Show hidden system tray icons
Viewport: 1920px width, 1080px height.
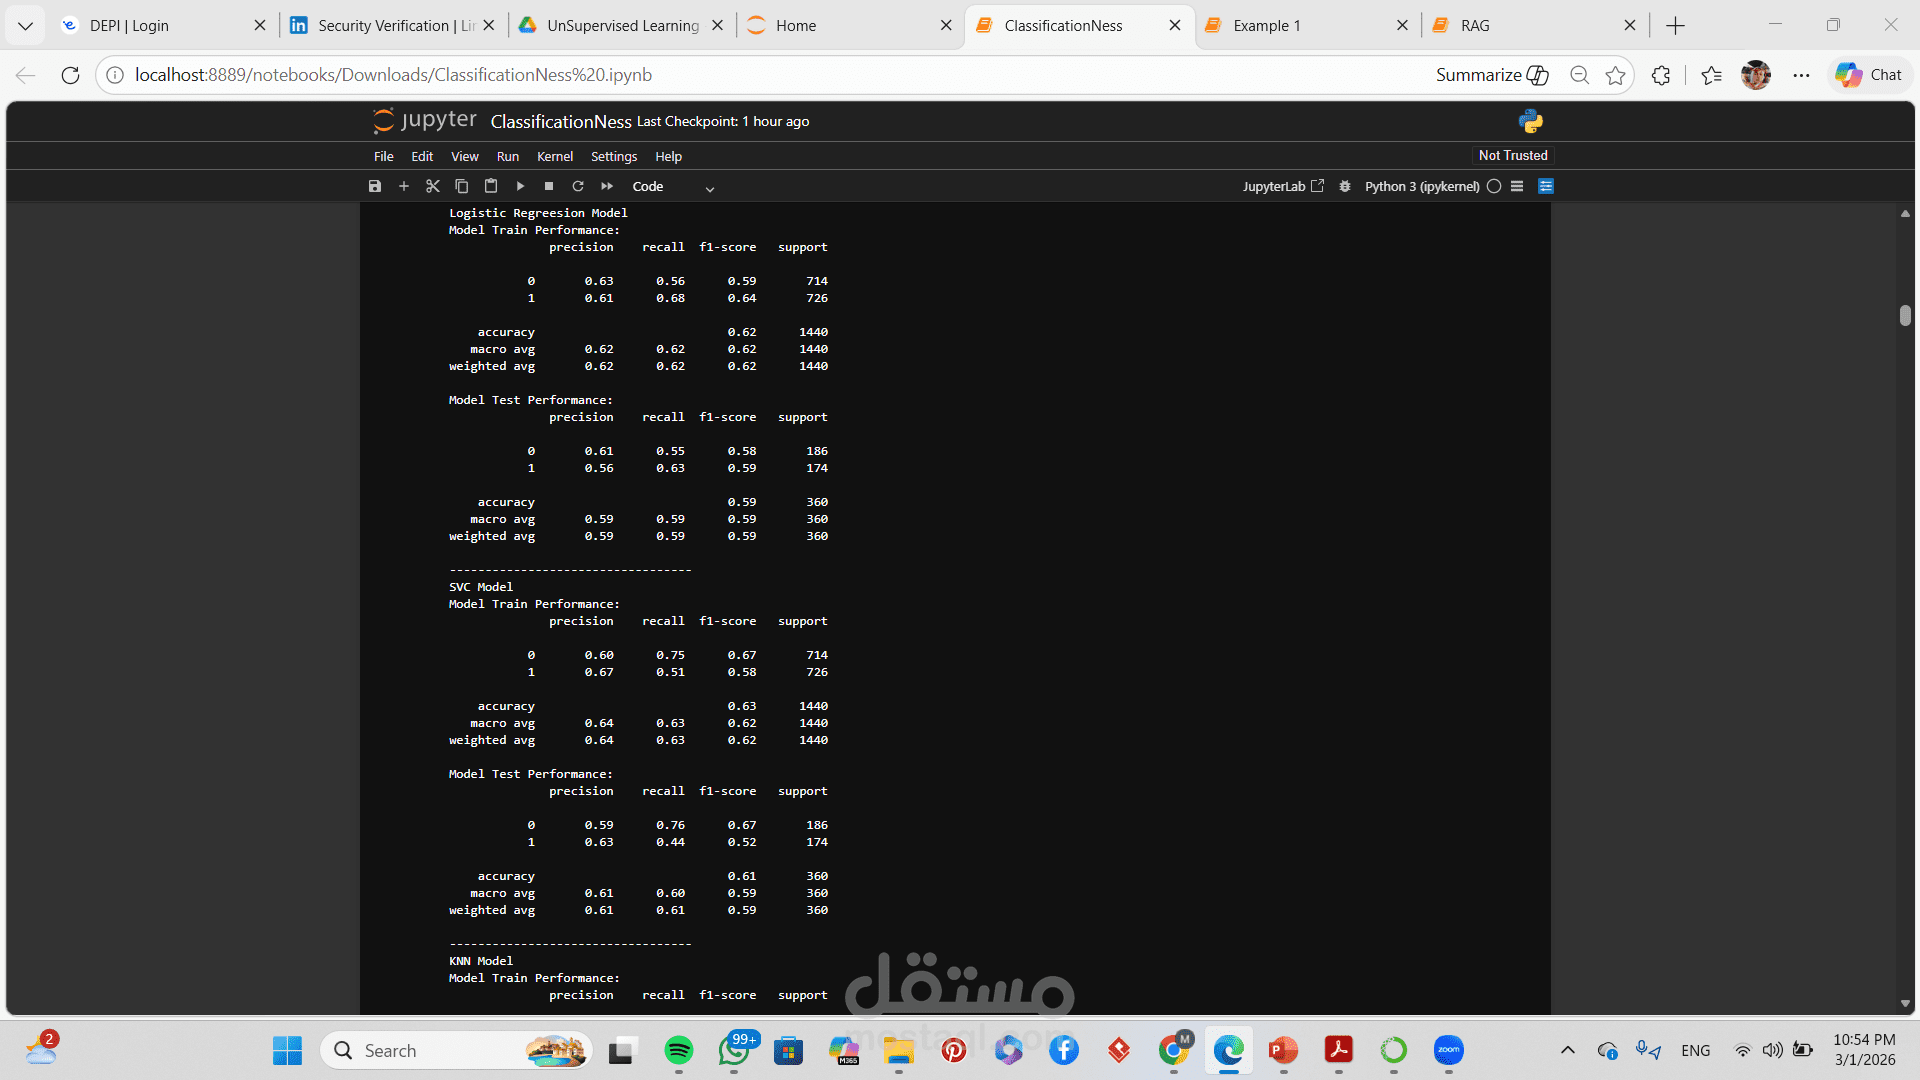point(1568,1050)
